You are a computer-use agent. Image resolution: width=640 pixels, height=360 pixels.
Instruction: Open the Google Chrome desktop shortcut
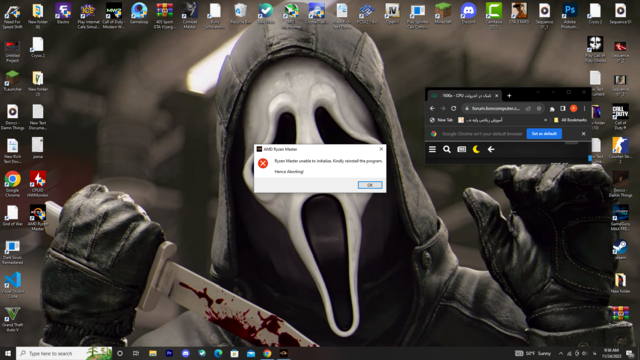pos(12,184)
